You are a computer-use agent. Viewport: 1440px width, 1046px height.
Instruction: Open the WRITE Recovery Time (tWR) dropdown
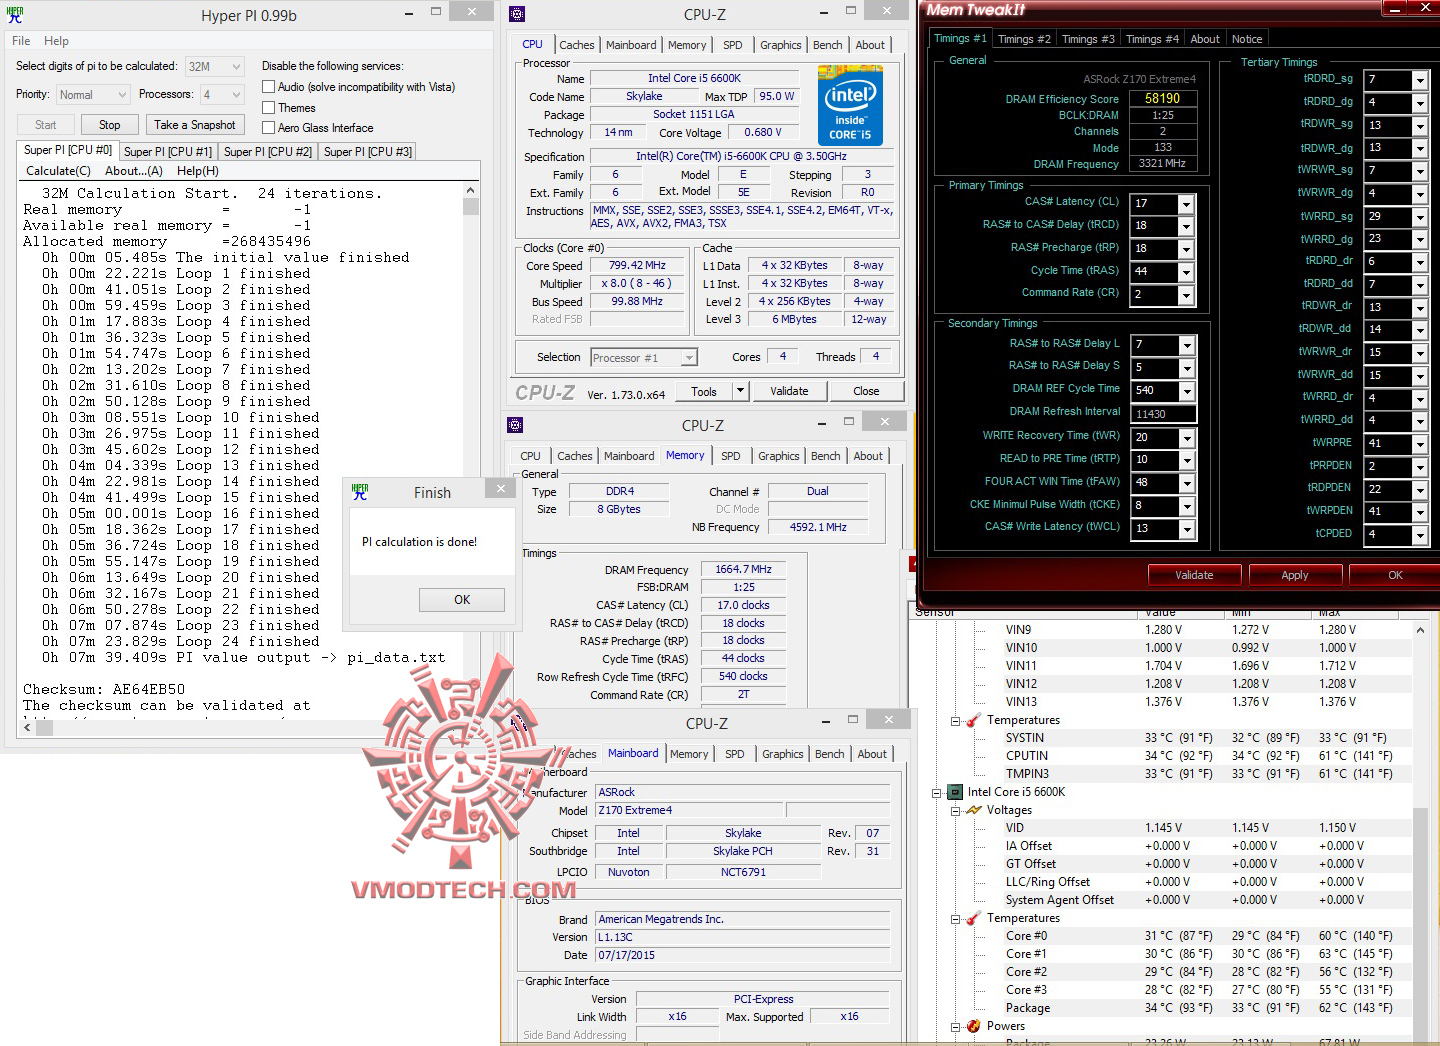click(1187, 438)
